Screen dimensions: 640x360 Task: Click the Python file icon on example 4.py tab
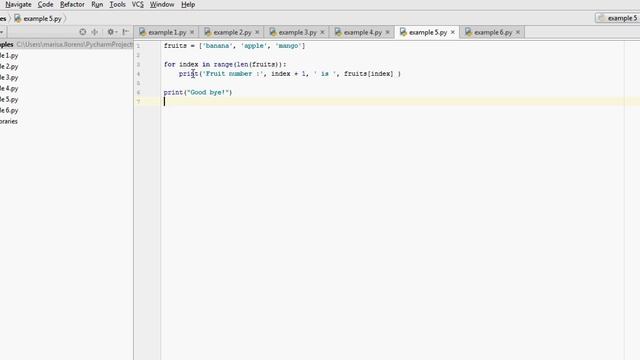click(338, 32)
